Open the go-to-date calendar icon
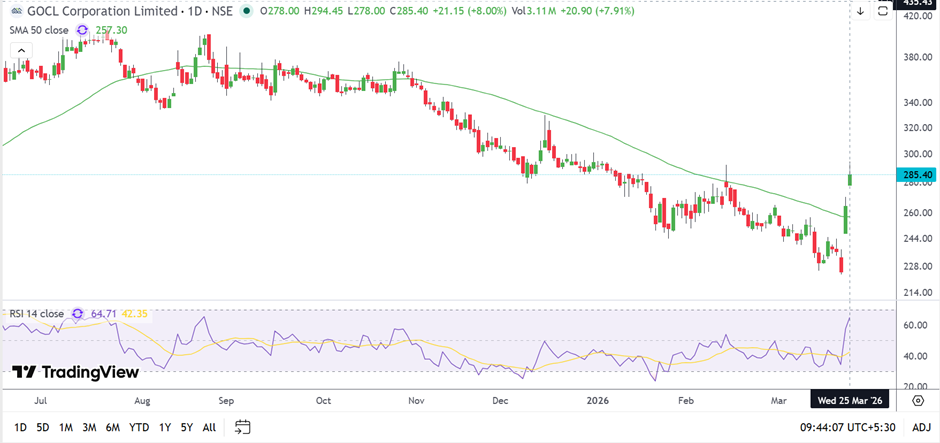The image size is (940, 443). click(242, 427)
